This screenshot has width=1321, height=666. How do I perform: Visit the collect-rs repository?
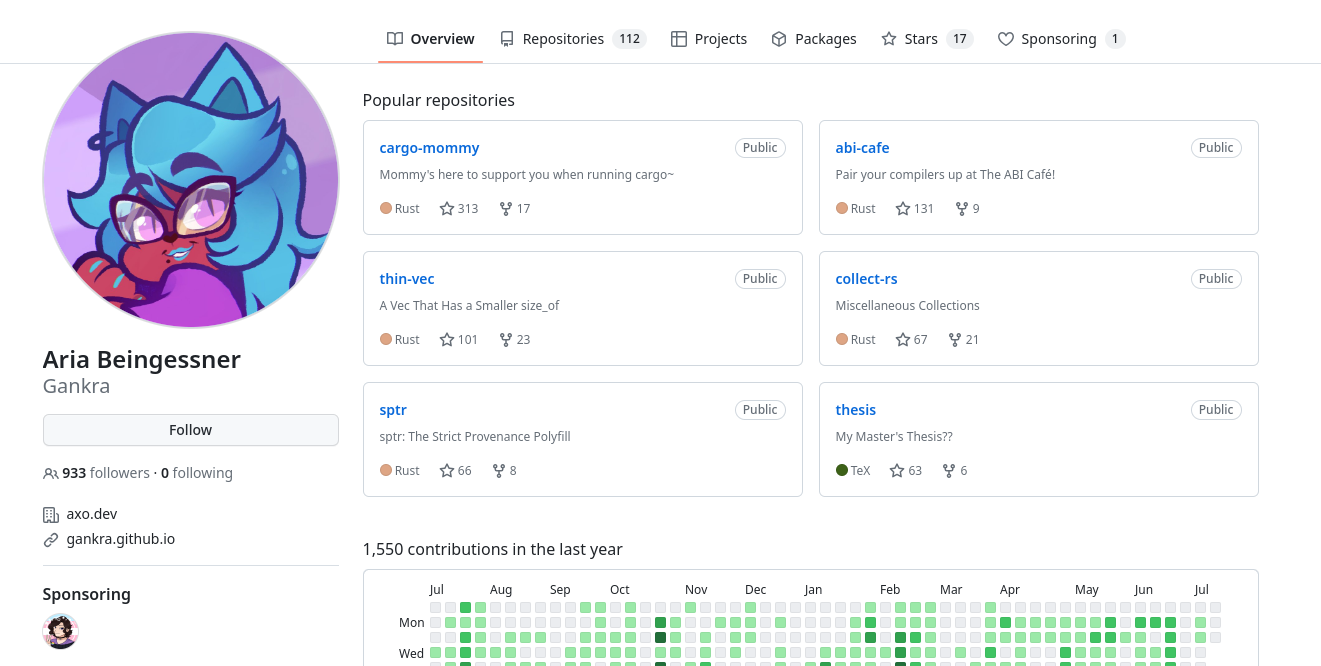point(866,279)
